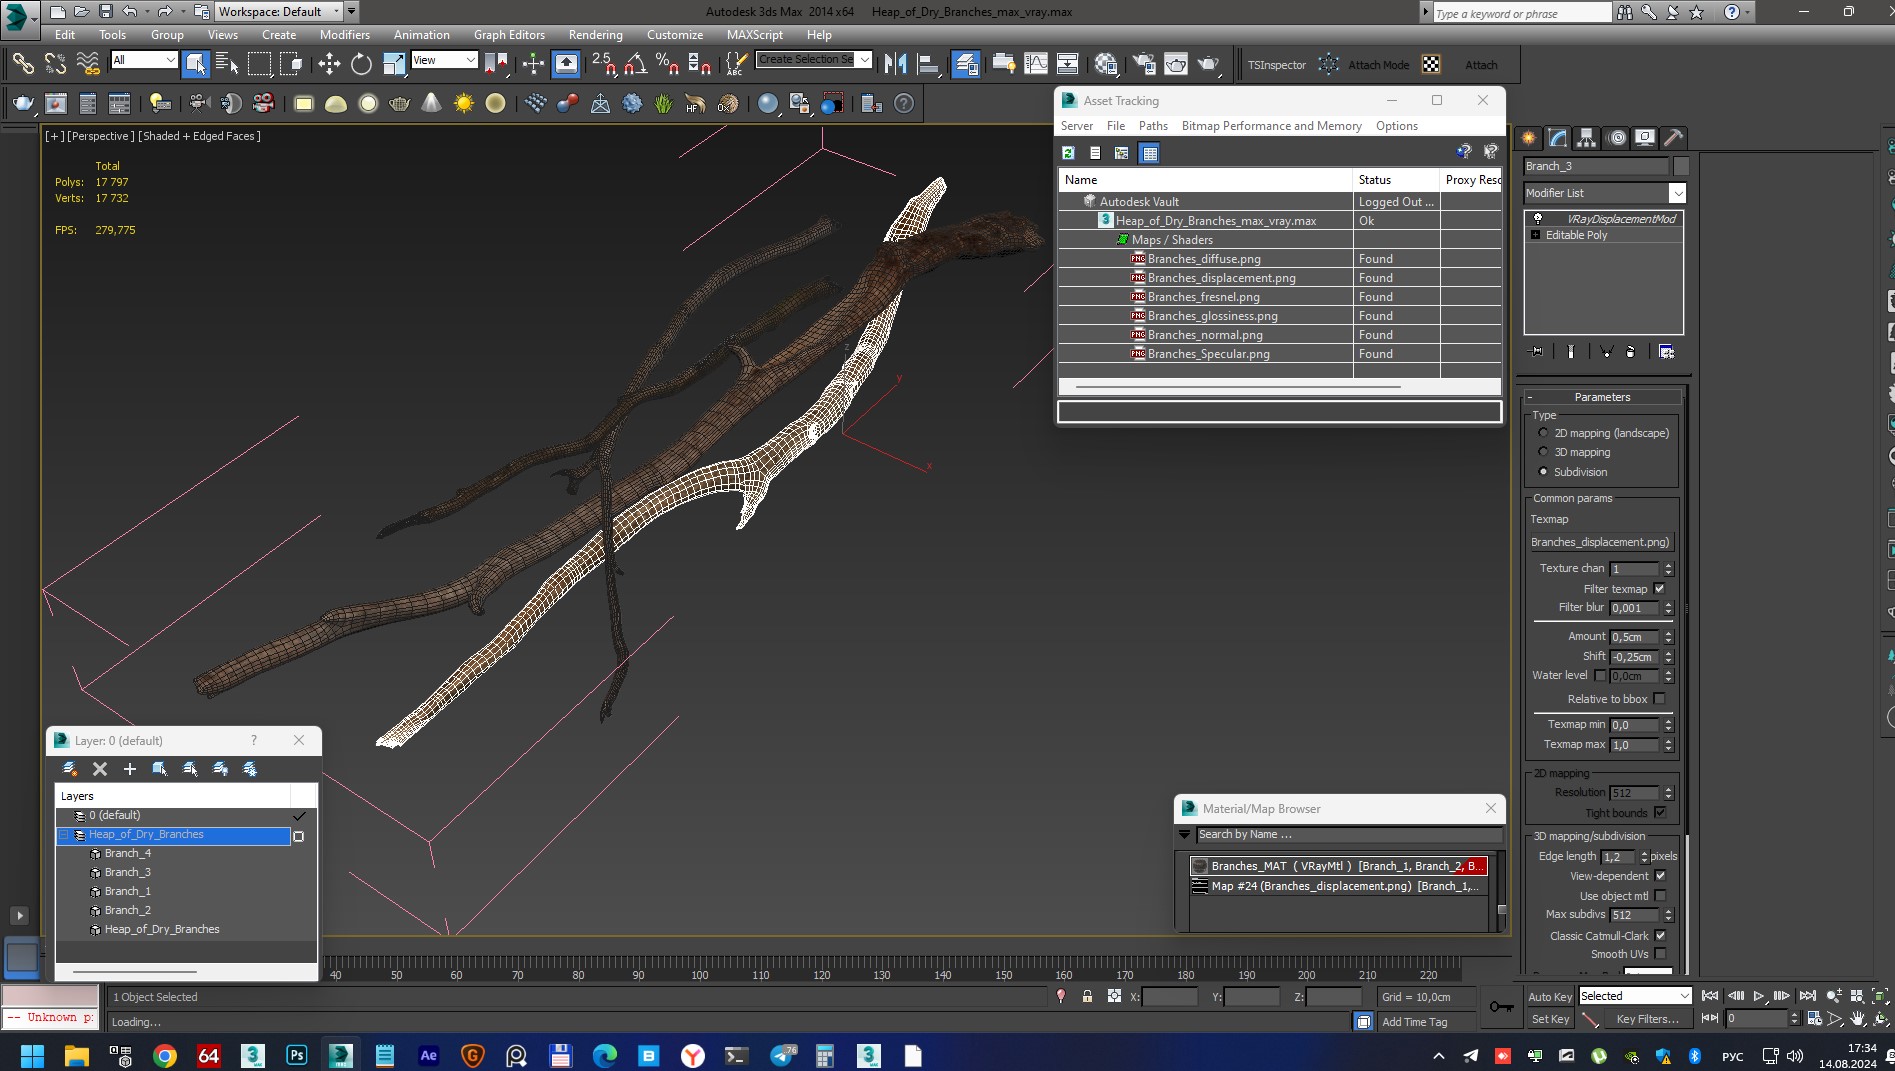Screen dimensions: 1895x1071
Task: Uncheck the View-dependent checkbox
Action: pos(1660,876)
